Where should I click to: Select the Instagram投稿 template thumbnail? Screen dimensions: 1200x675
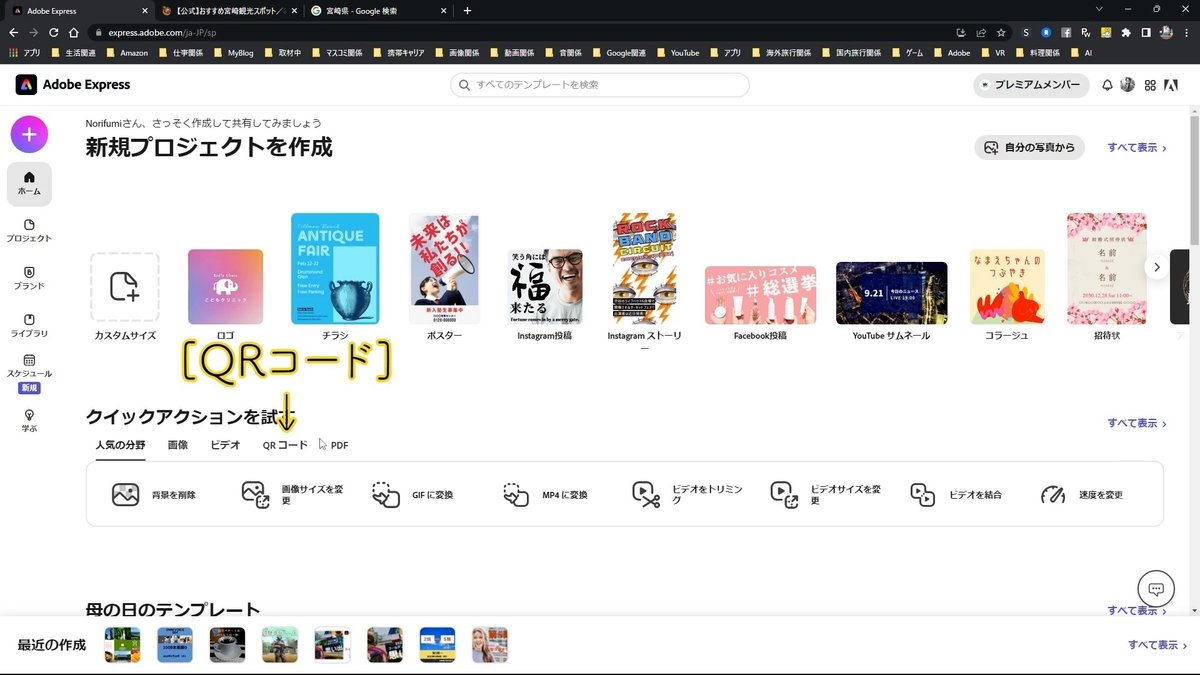tap(544, 287)
